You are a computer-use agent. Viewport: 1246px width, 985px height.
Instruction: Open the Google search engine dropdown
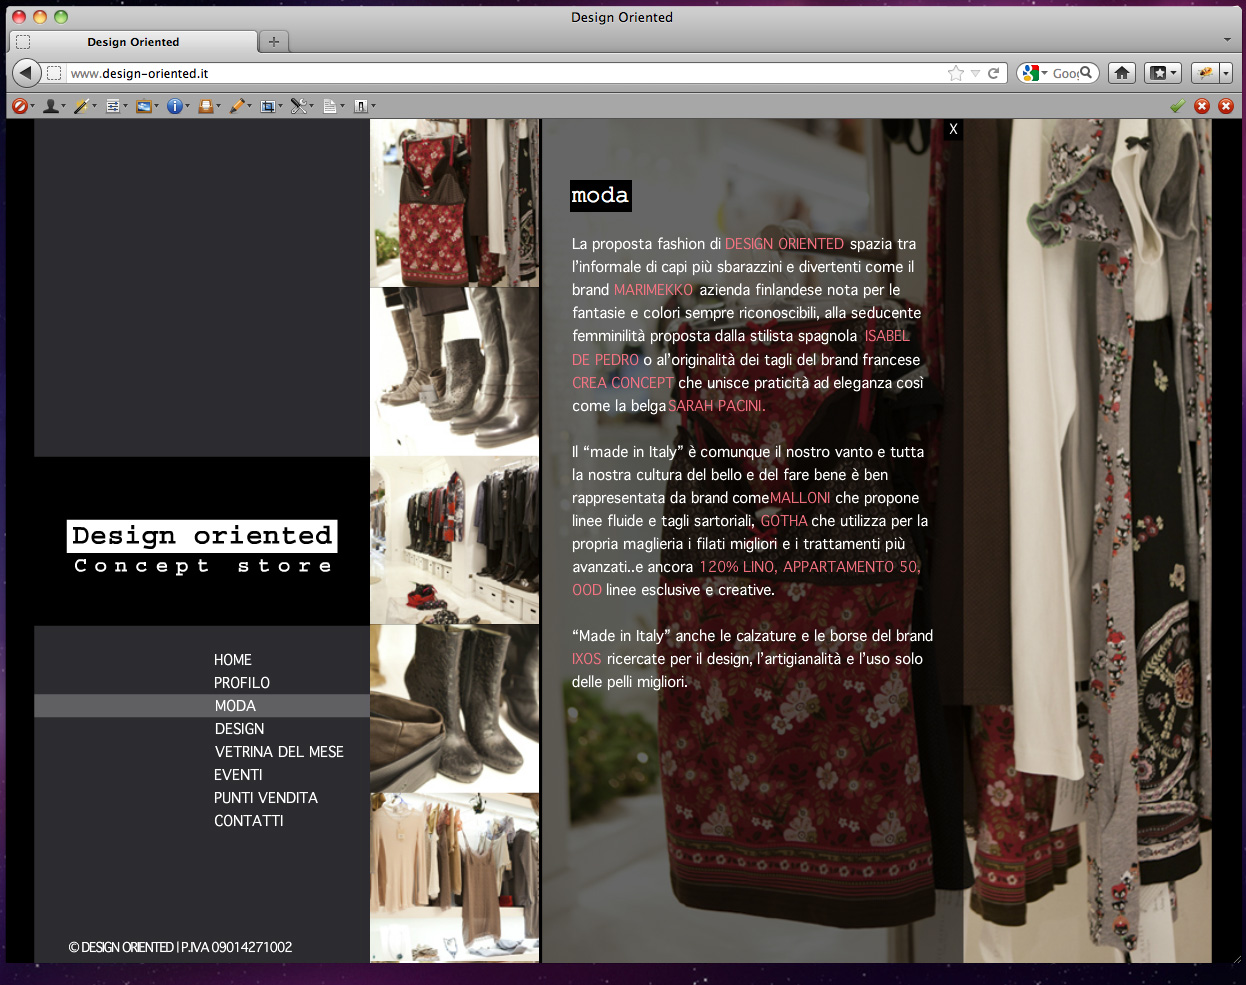[1034, 73]
